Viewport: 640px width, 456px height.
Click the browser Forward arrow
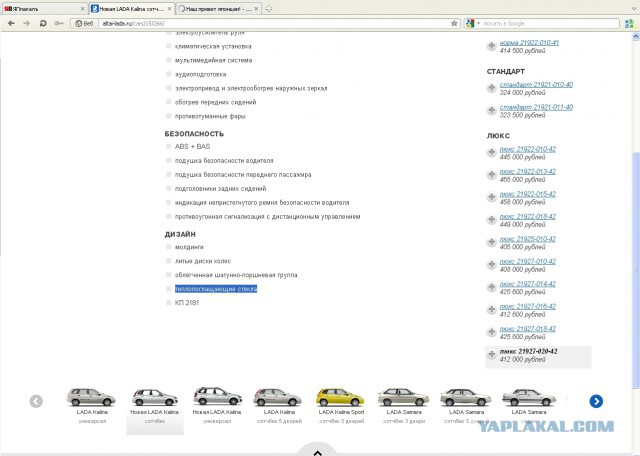click(27, 23)
